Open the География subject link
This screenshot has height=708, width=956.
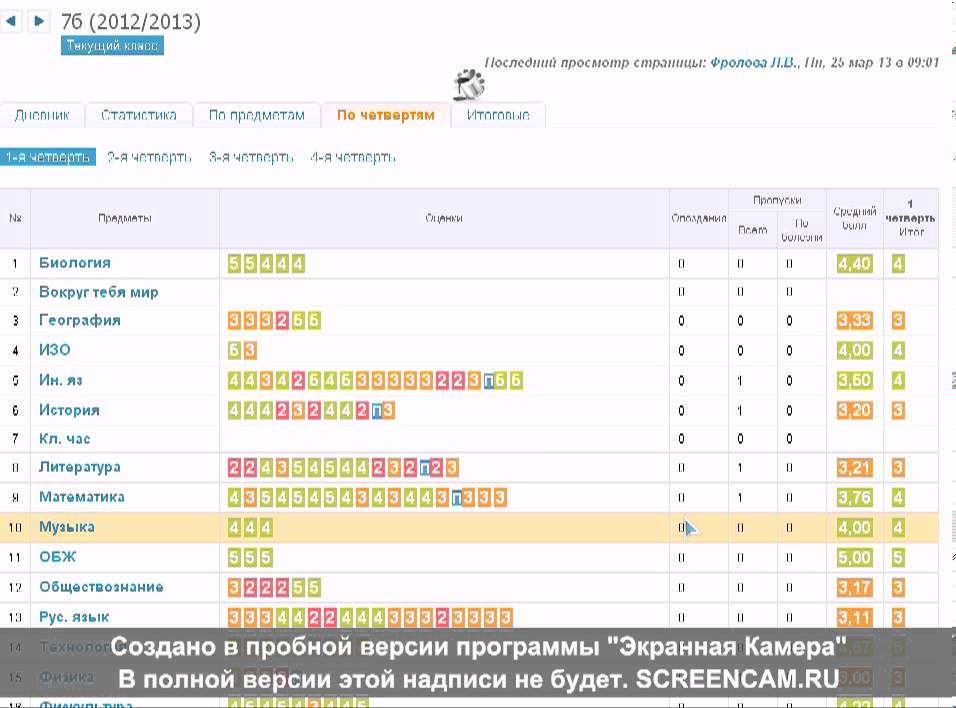(x=80, y=320)
